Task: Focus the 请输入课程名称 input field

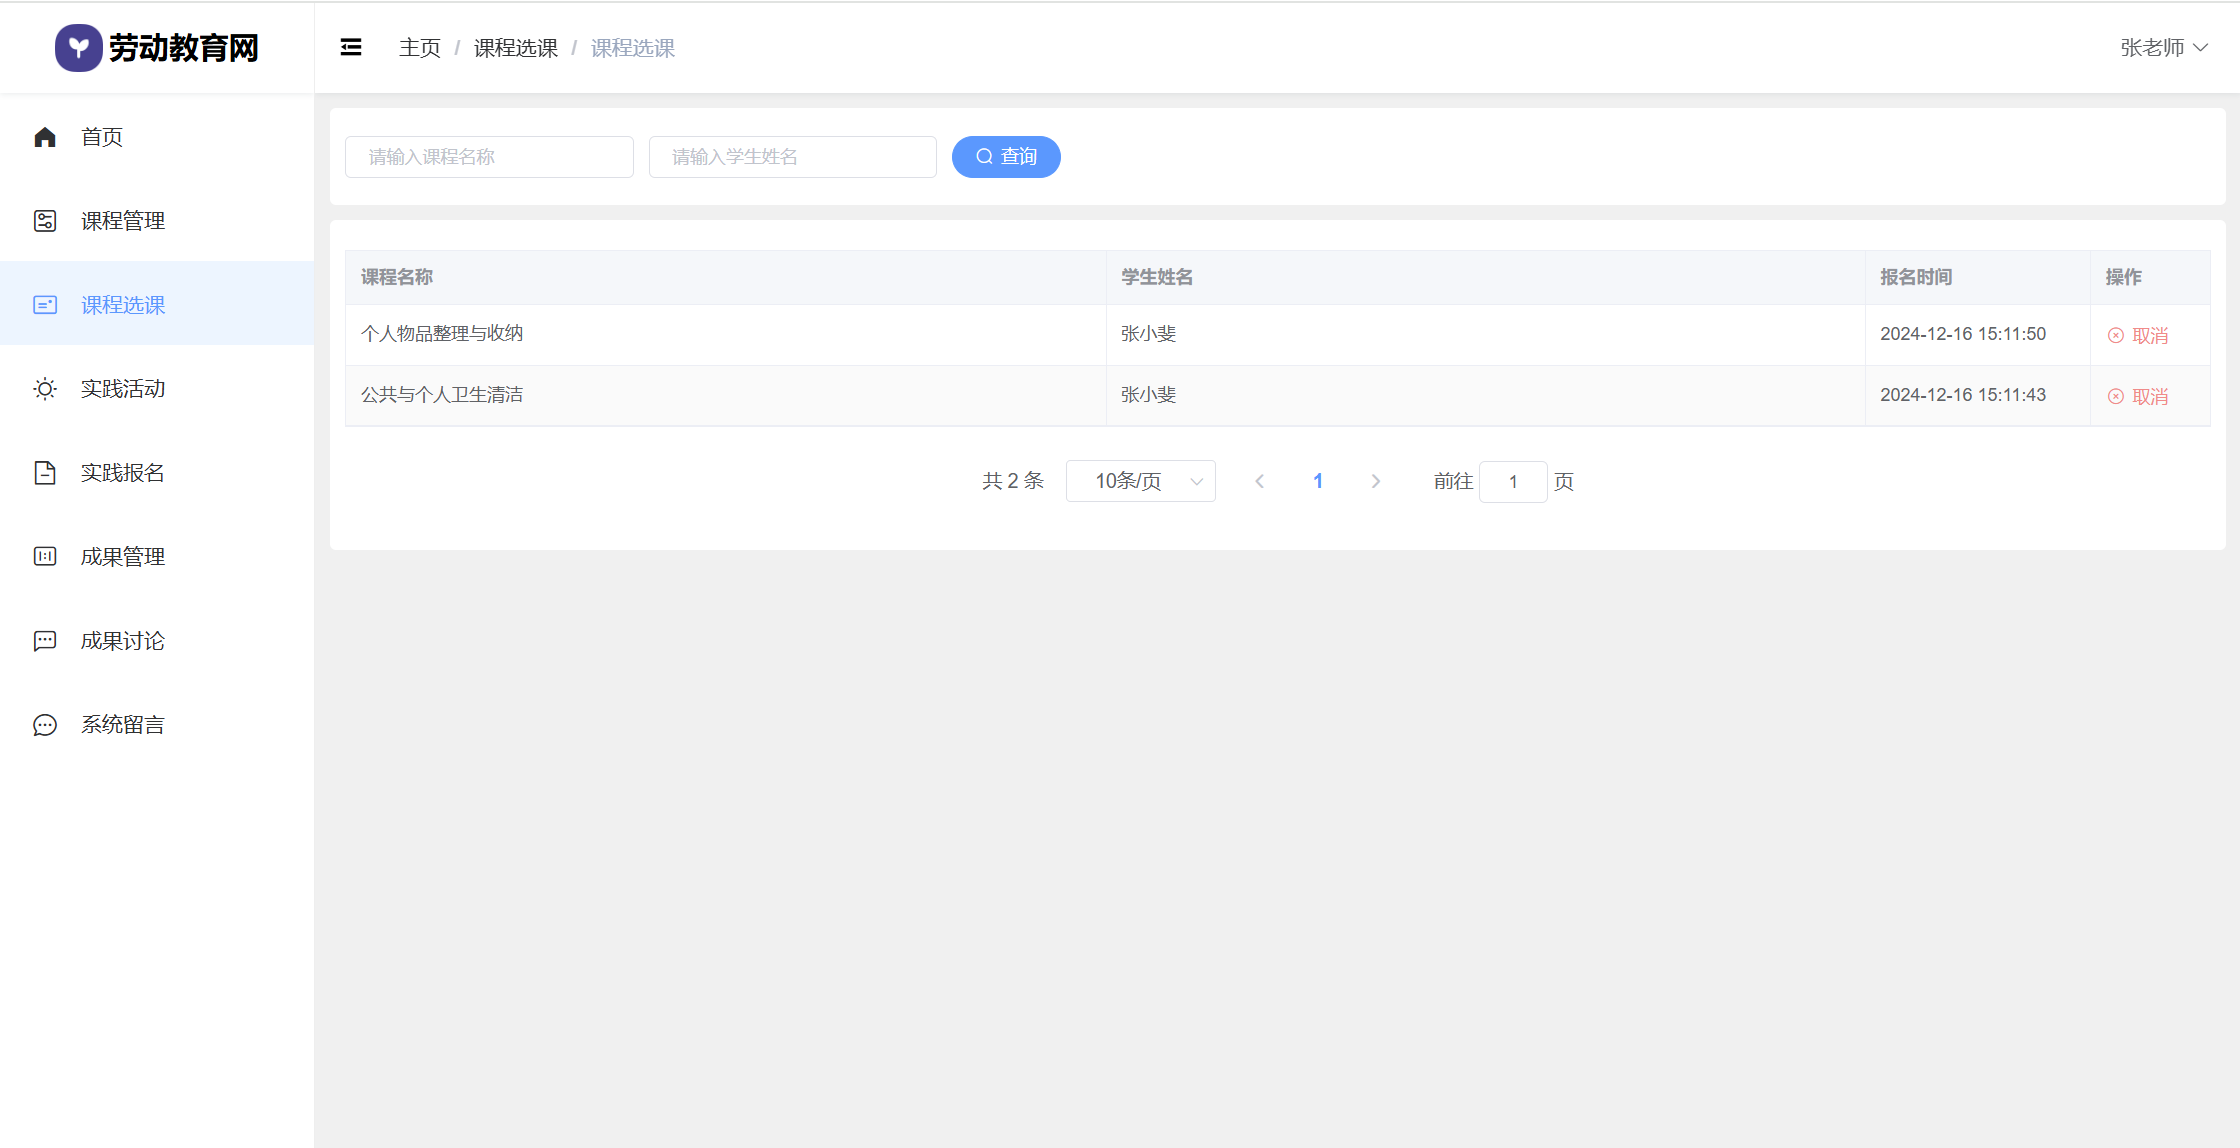Action: pyautogui.click(x=489, y=157)
